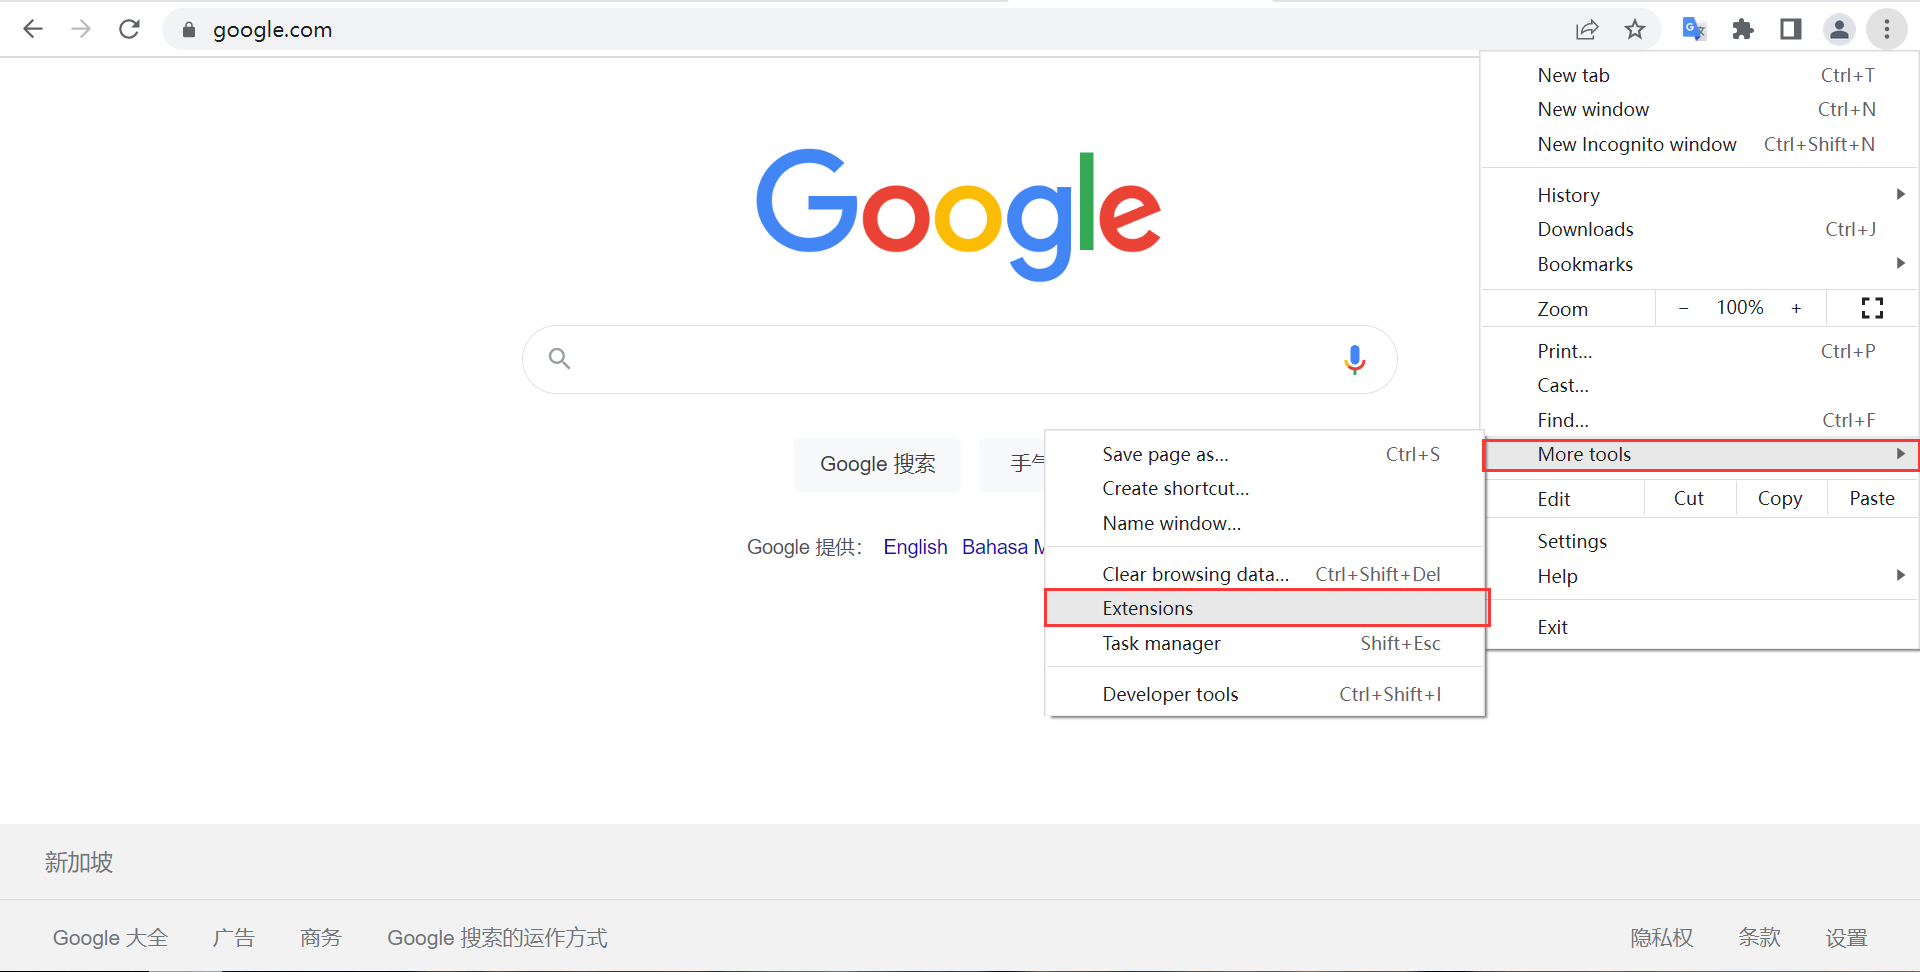Choose Find... in the menu
Image resolution: width=1920 pixels, height=972 pixels.
(1700, 420)
